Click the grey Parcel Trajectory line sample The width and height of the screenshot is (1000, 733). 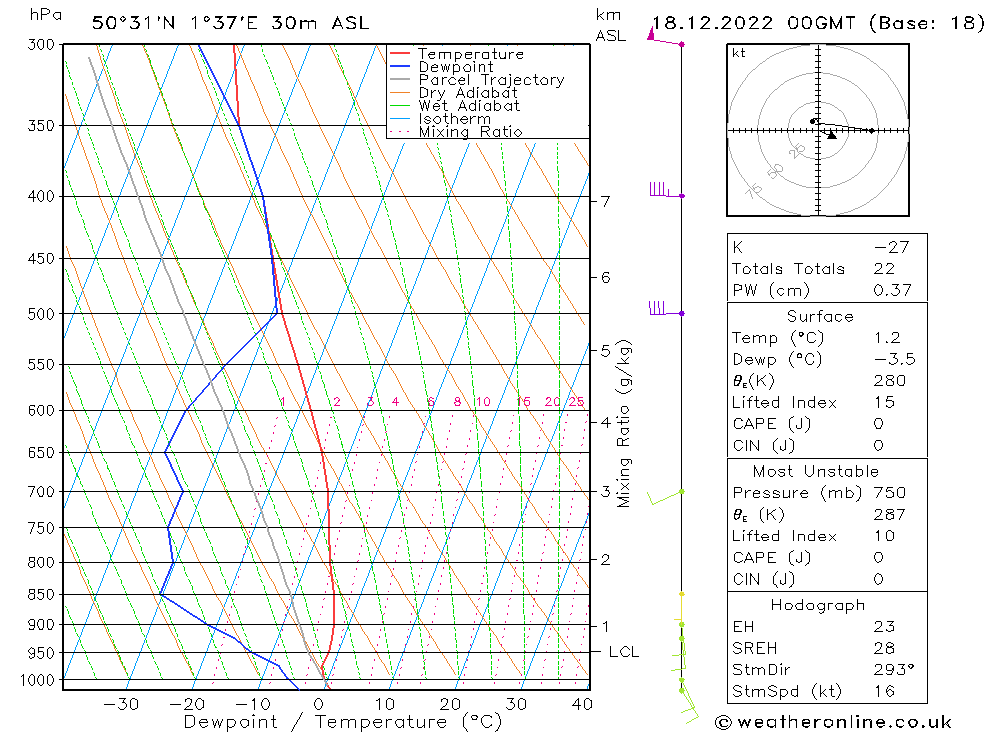400,79
